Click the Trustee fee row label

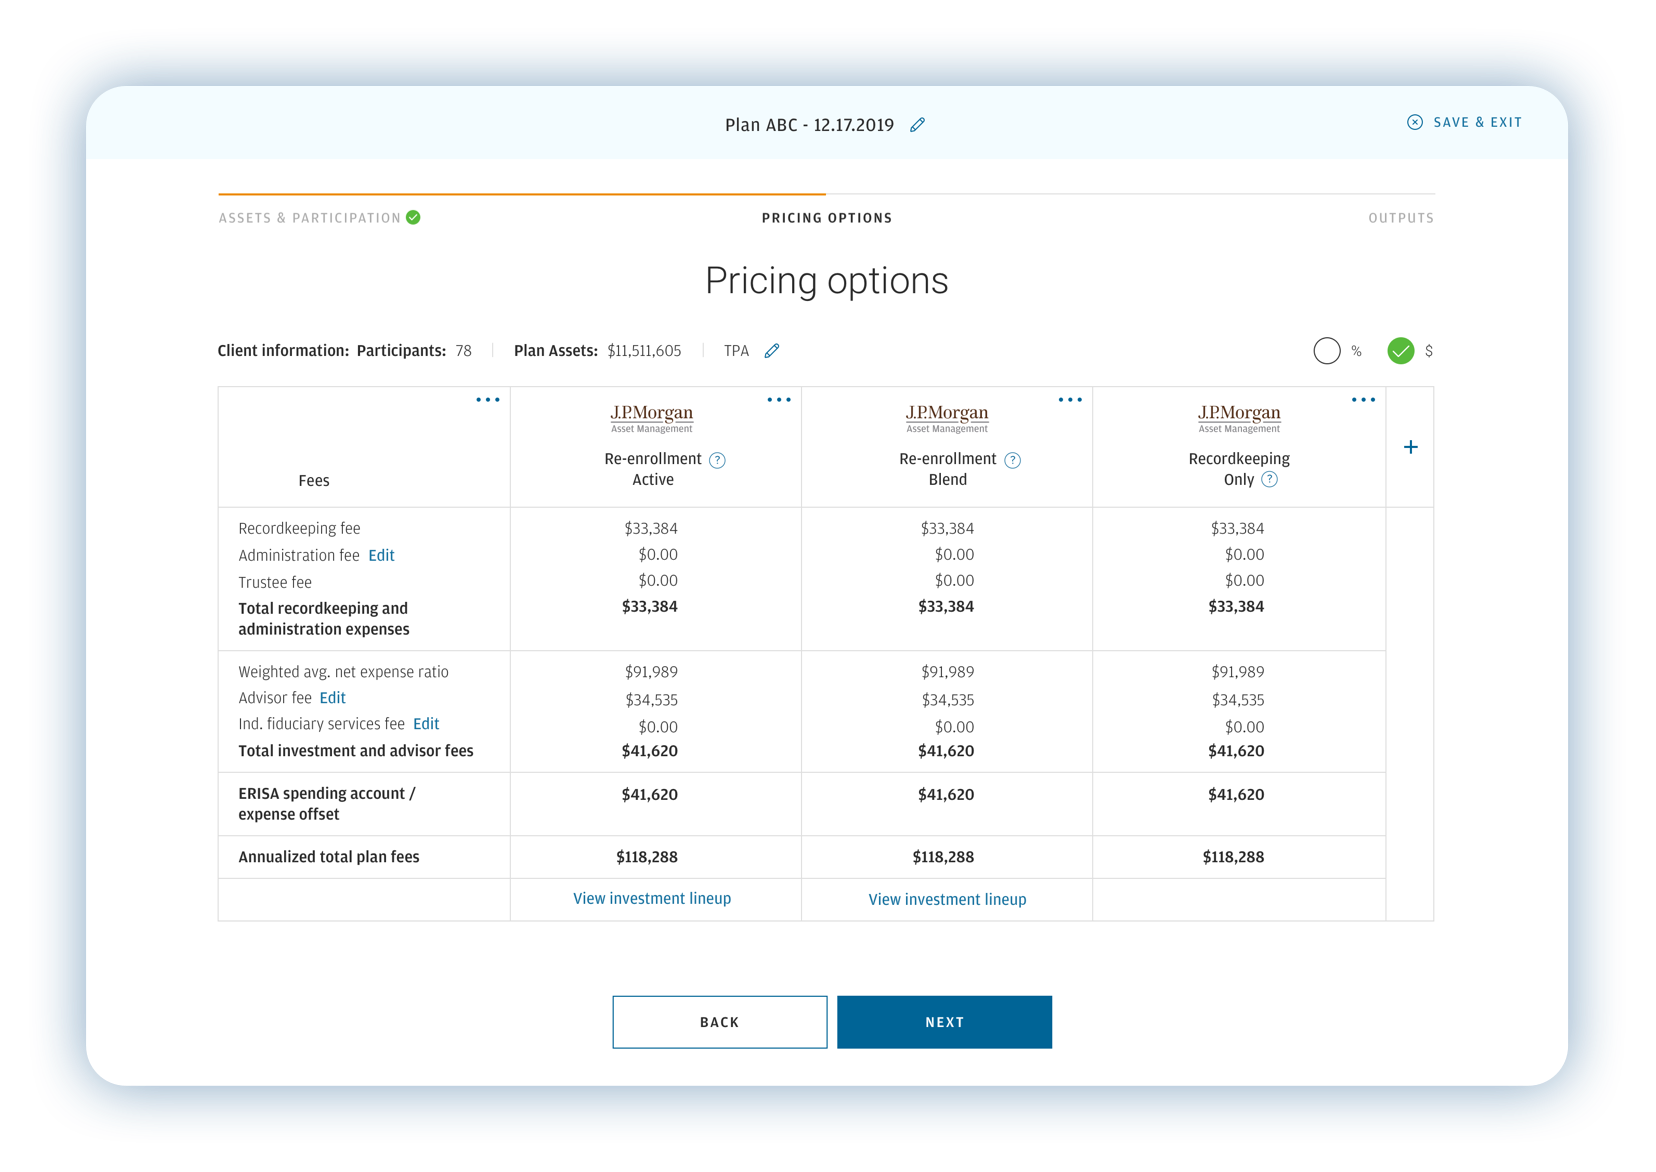pos(275,583)
